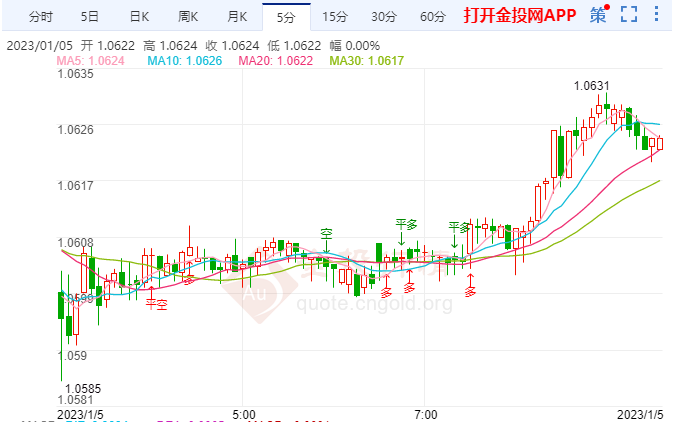
Task: Switch to the 分时 chart tab
Action: pyautogui.click(x=40, y=17)
